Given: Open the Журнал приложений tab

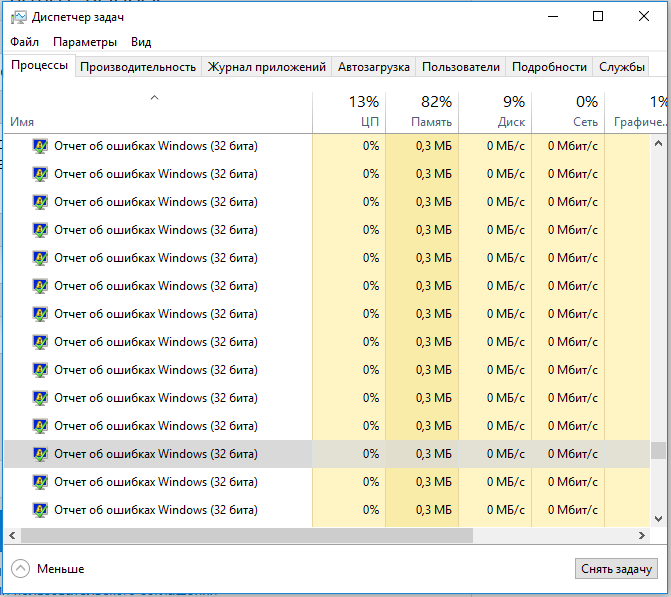Looking at the screenshot, I should click(x=267, y=67).
